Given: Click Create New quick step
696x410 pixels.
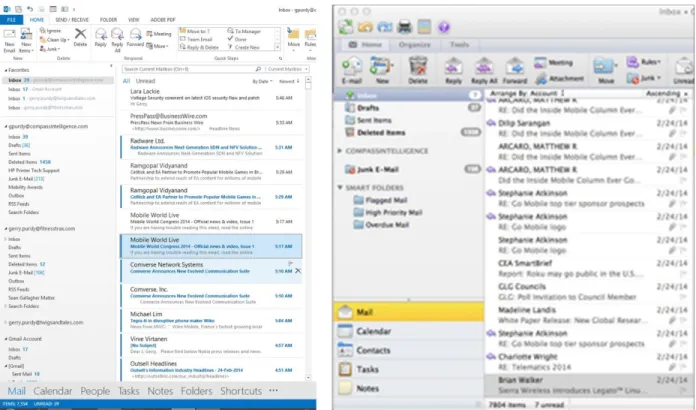Looking at the screenshot, I should (x=244, y=47).
